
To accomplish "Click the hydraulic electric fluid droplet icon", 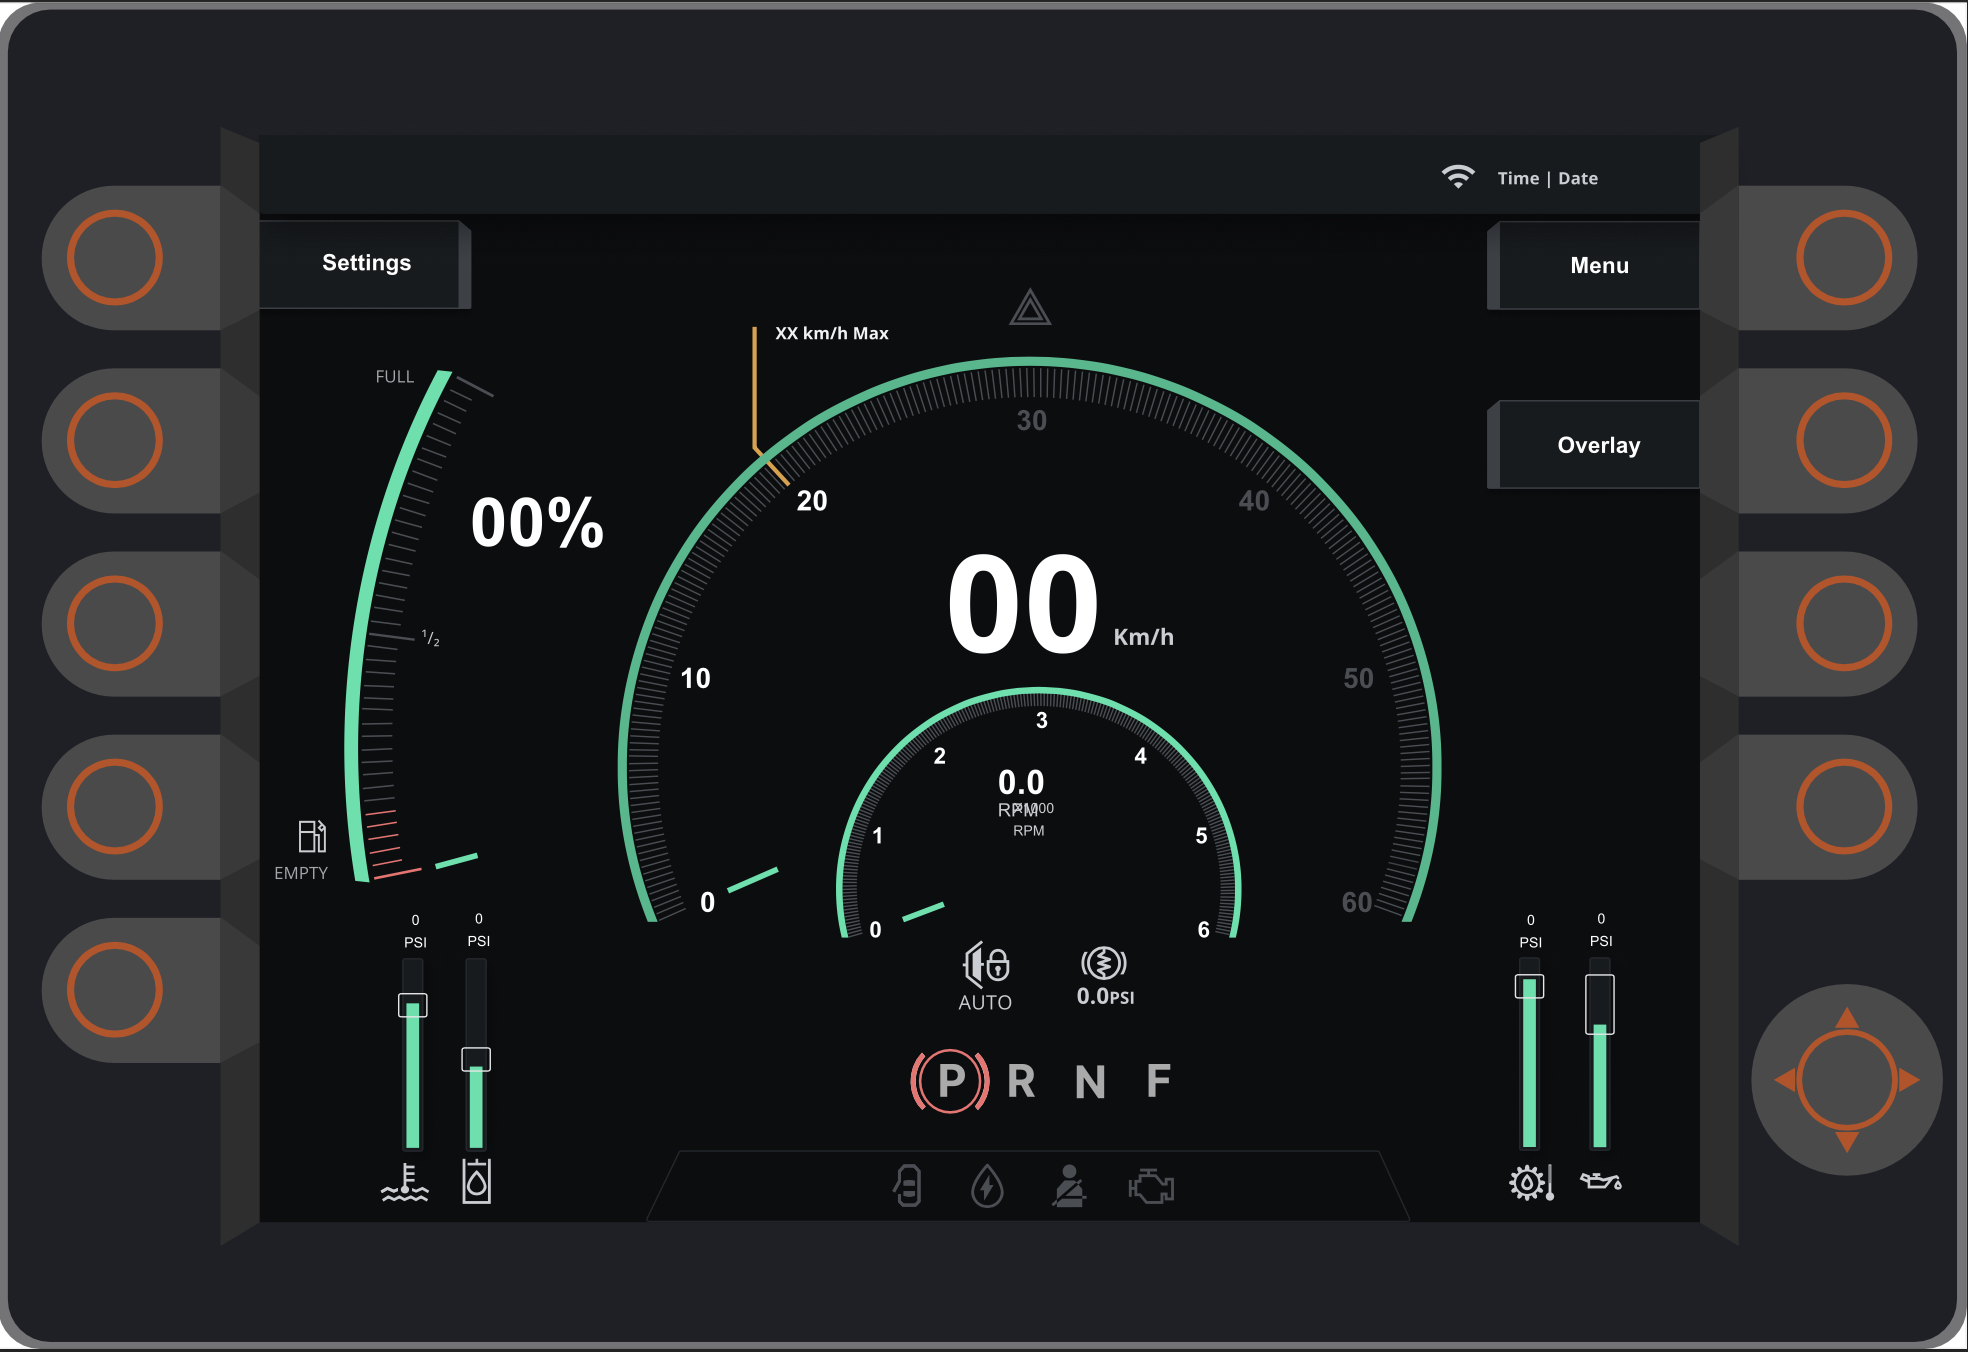I will pyautogui.click(x=987, y=1187).
